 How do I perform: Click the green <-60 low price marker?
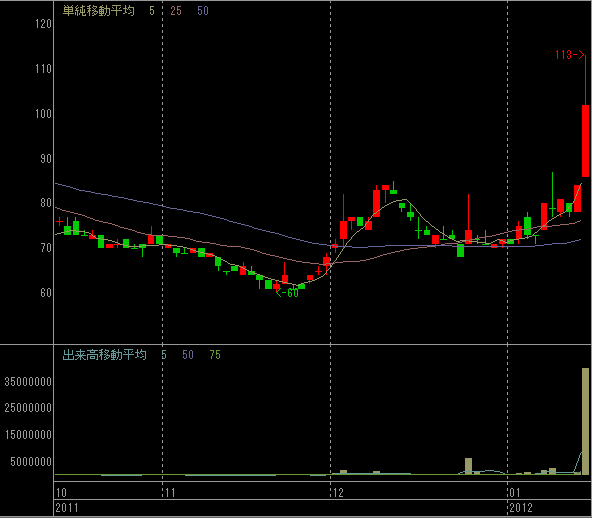point(287,293)
